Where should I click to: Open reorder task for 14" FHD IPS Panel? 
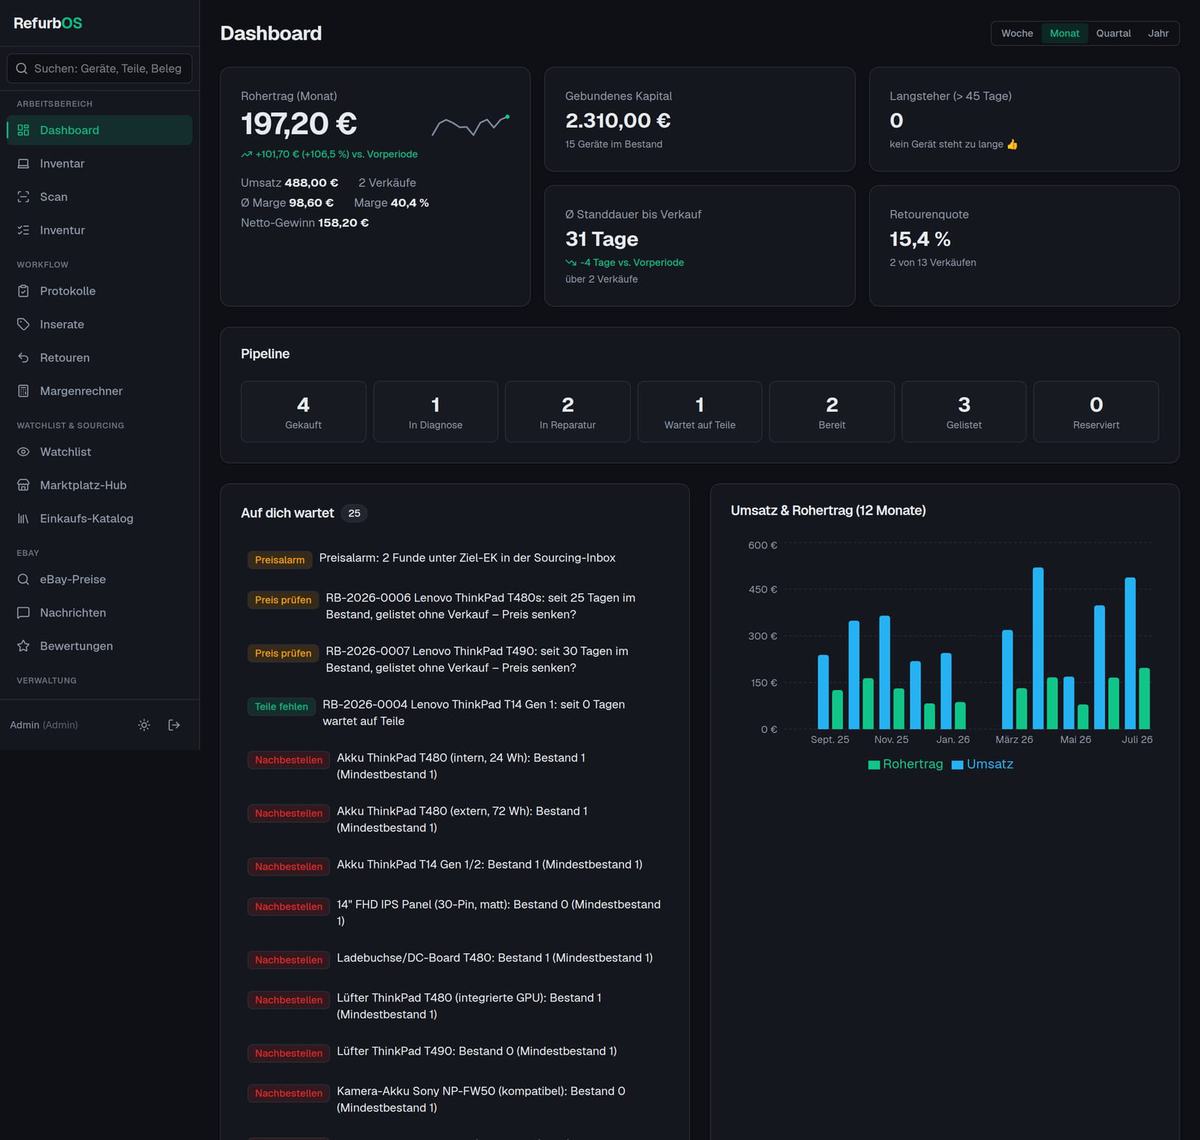tap(455, 912)
